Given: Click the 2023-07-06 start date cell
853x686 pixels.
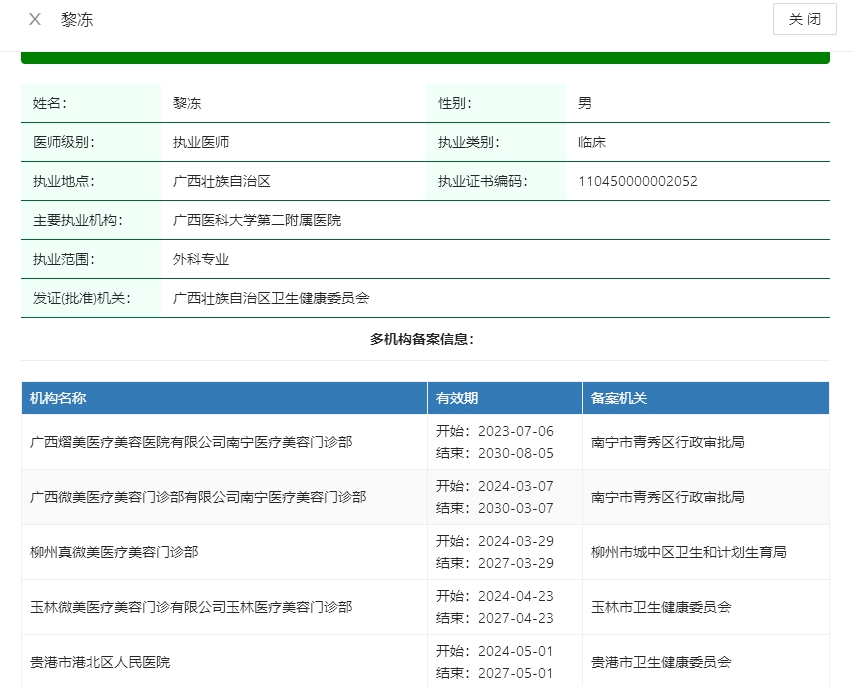Looking at the screenshot, I should point(494,431).
